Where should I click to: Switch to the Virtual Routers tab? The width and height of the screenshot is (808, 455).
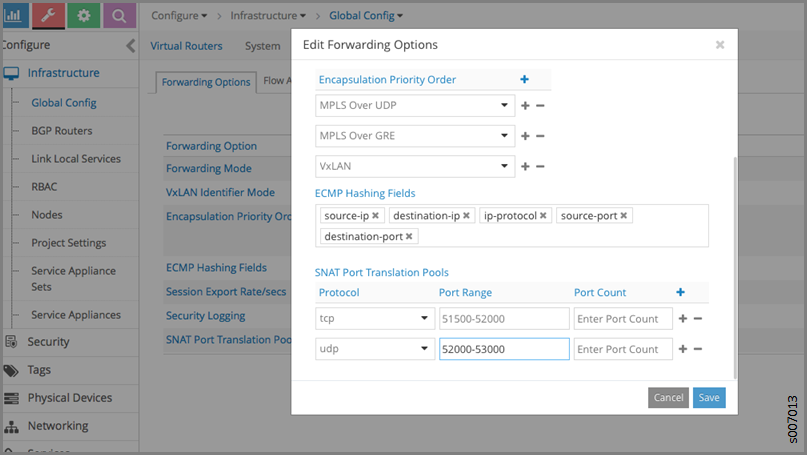187,46
